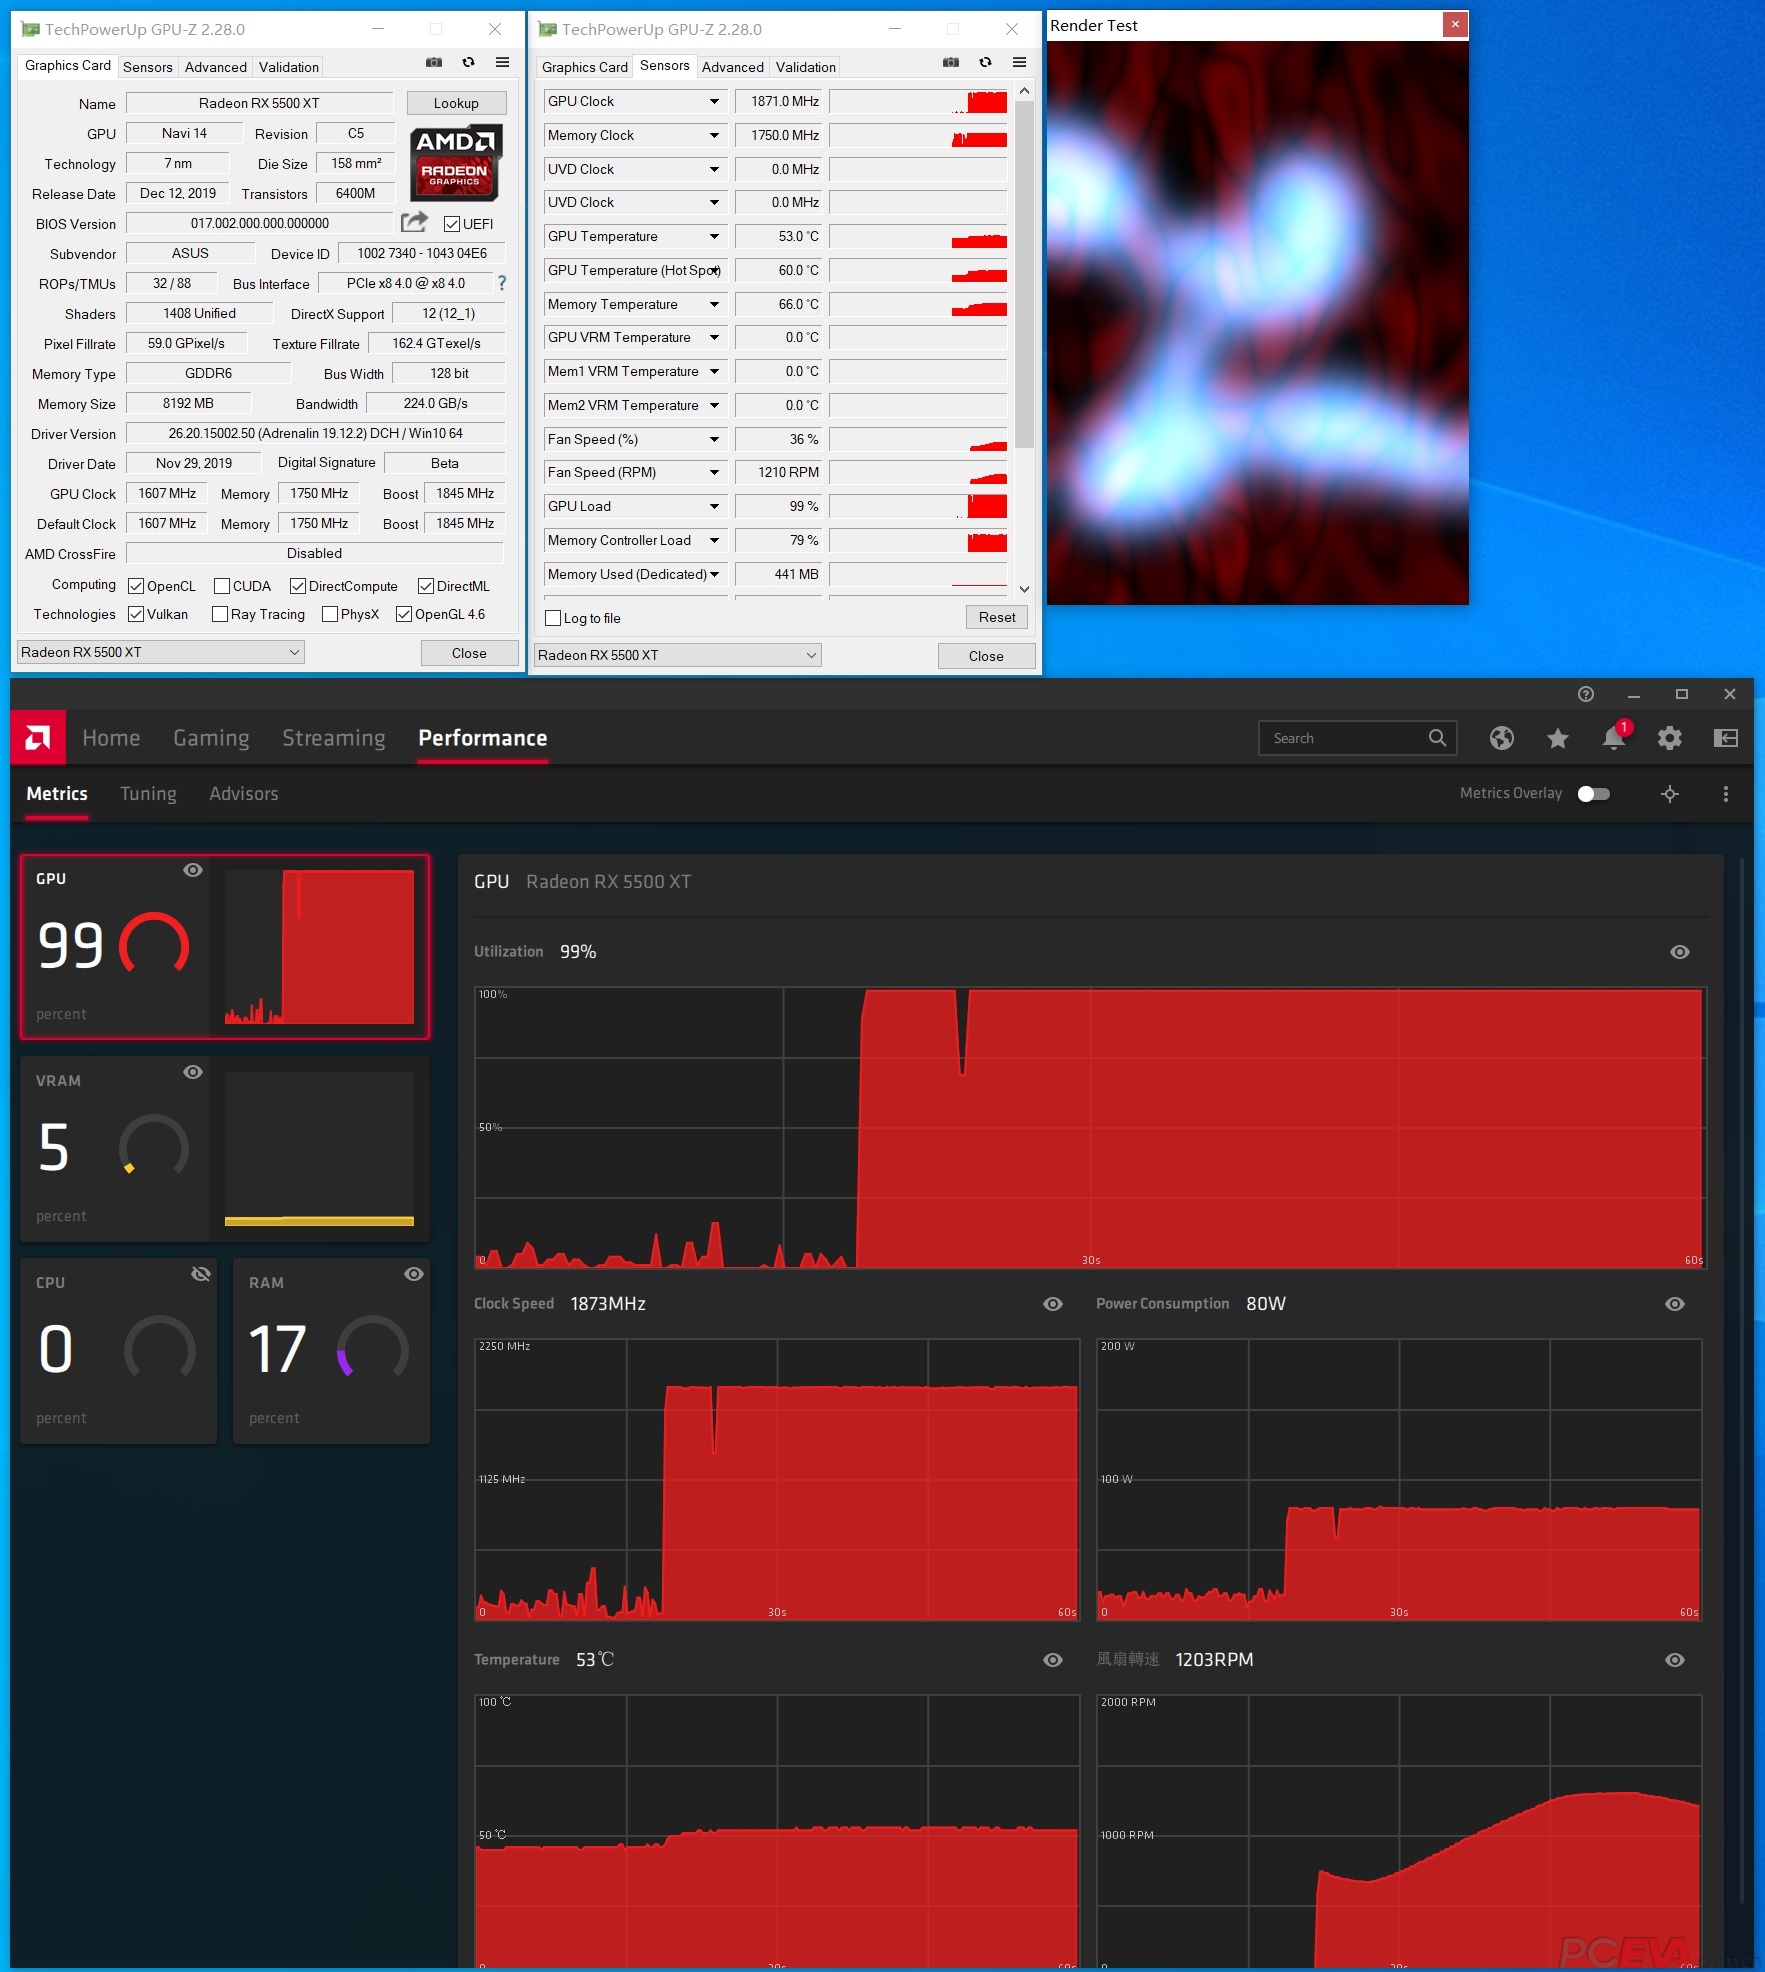This screenshot has height=1972, width=1765.
Task: Open Advanced tab in GPU-Z Graphics Card window
Action: (215, 67)
